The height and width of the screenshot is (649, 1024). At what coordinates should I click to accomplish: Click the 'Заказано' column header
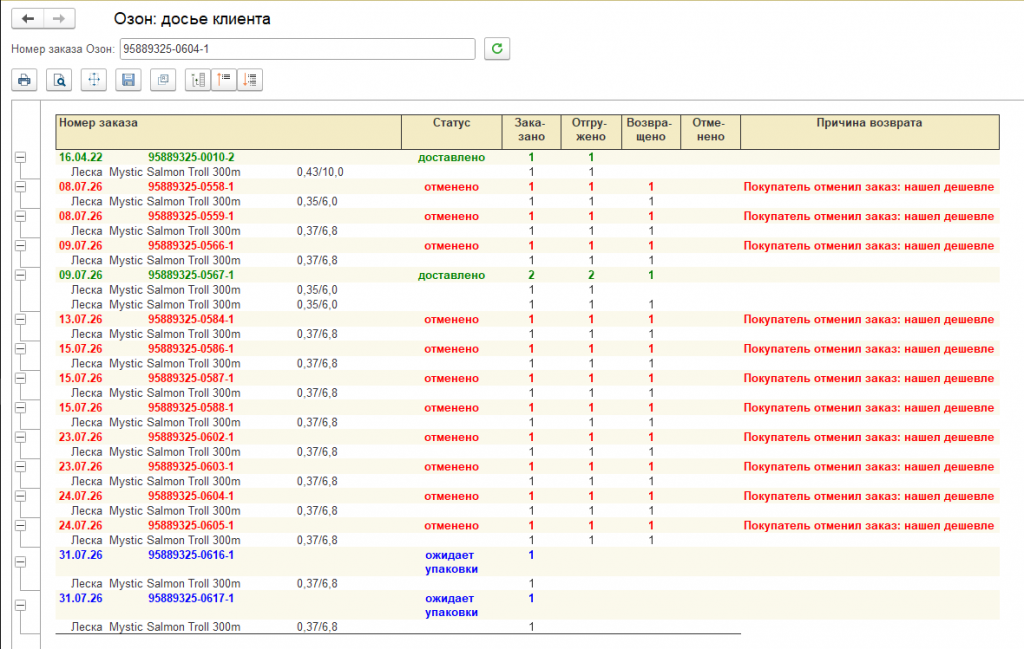pyautogui.click(x=531, y=132)
